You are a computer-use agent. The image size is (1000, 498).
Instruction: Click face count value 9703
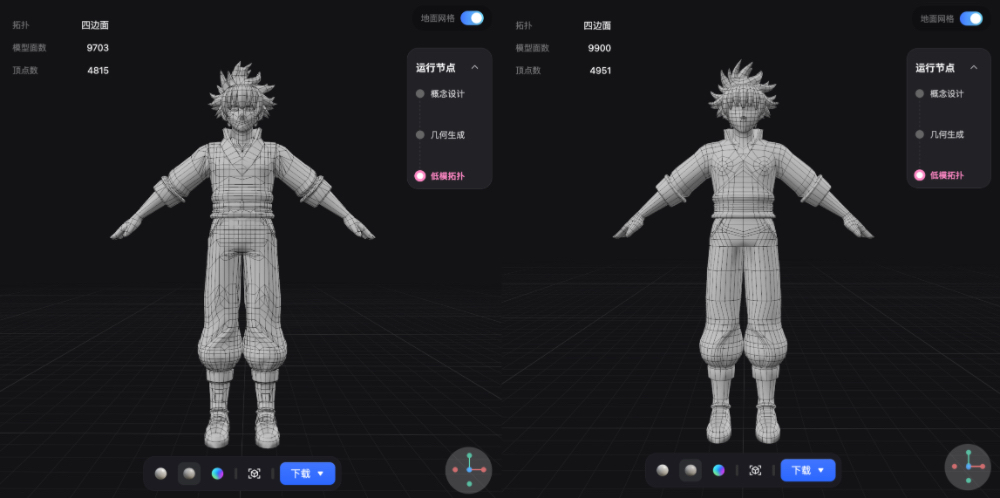tap(98, 48)
